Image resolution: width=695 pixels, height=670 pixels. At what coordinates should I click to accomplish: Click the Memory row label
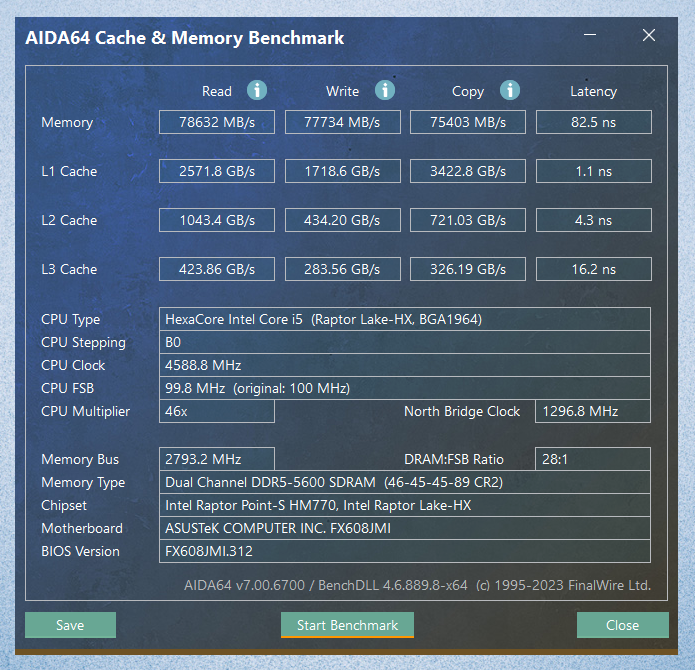click(67, 123)
